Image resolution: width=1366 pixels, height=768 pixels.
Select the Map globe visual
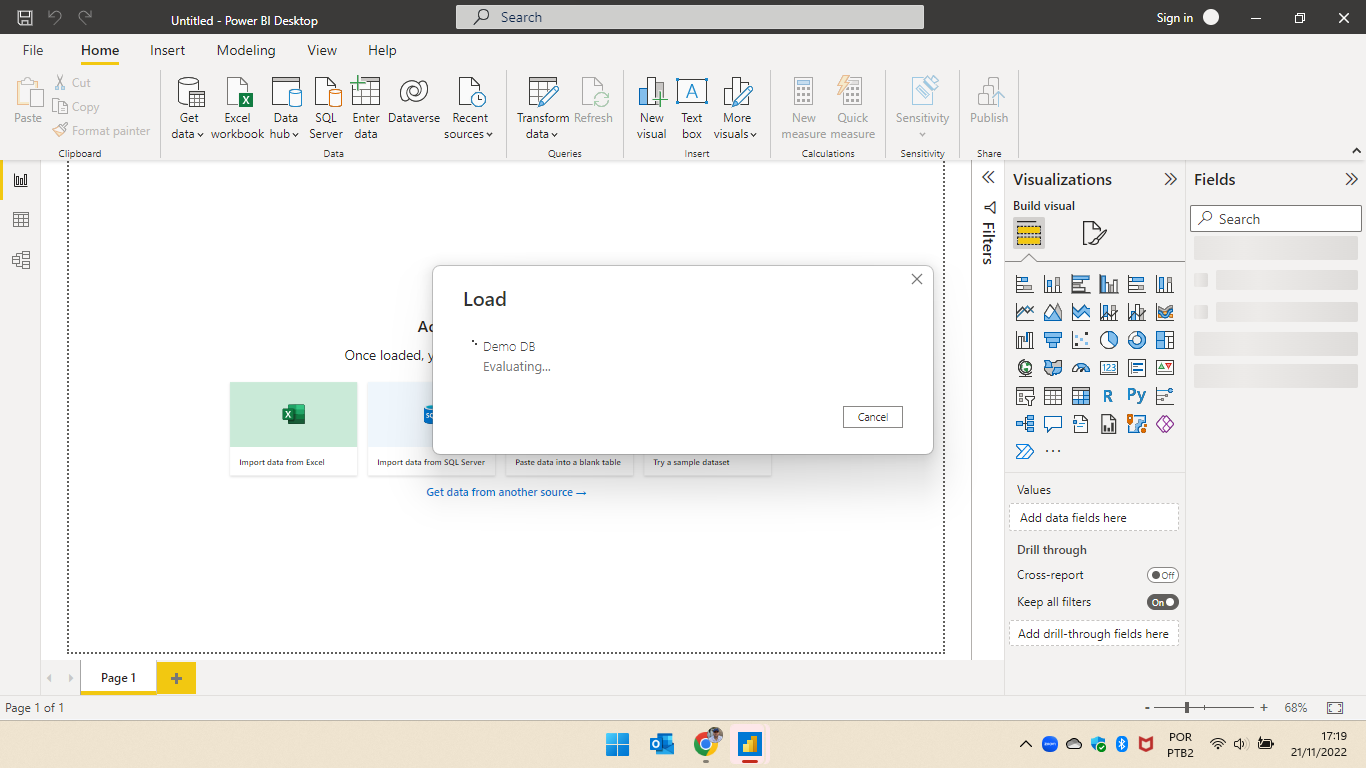(x=1024, y=368)
